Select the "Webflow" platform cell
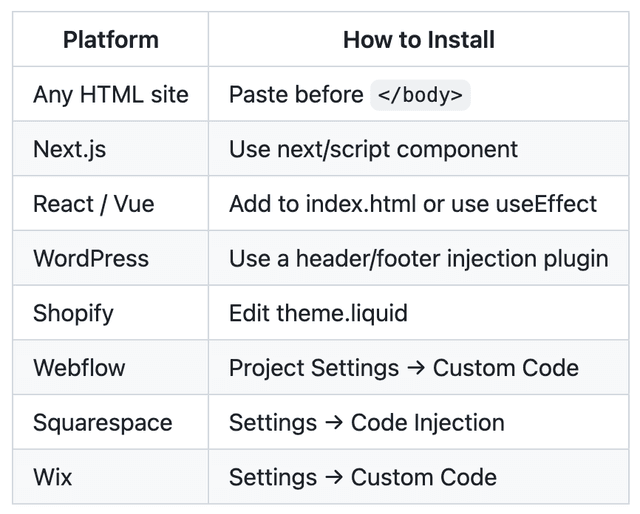Image resolution: width=640 pixels, height=514 pixels. 79,367
